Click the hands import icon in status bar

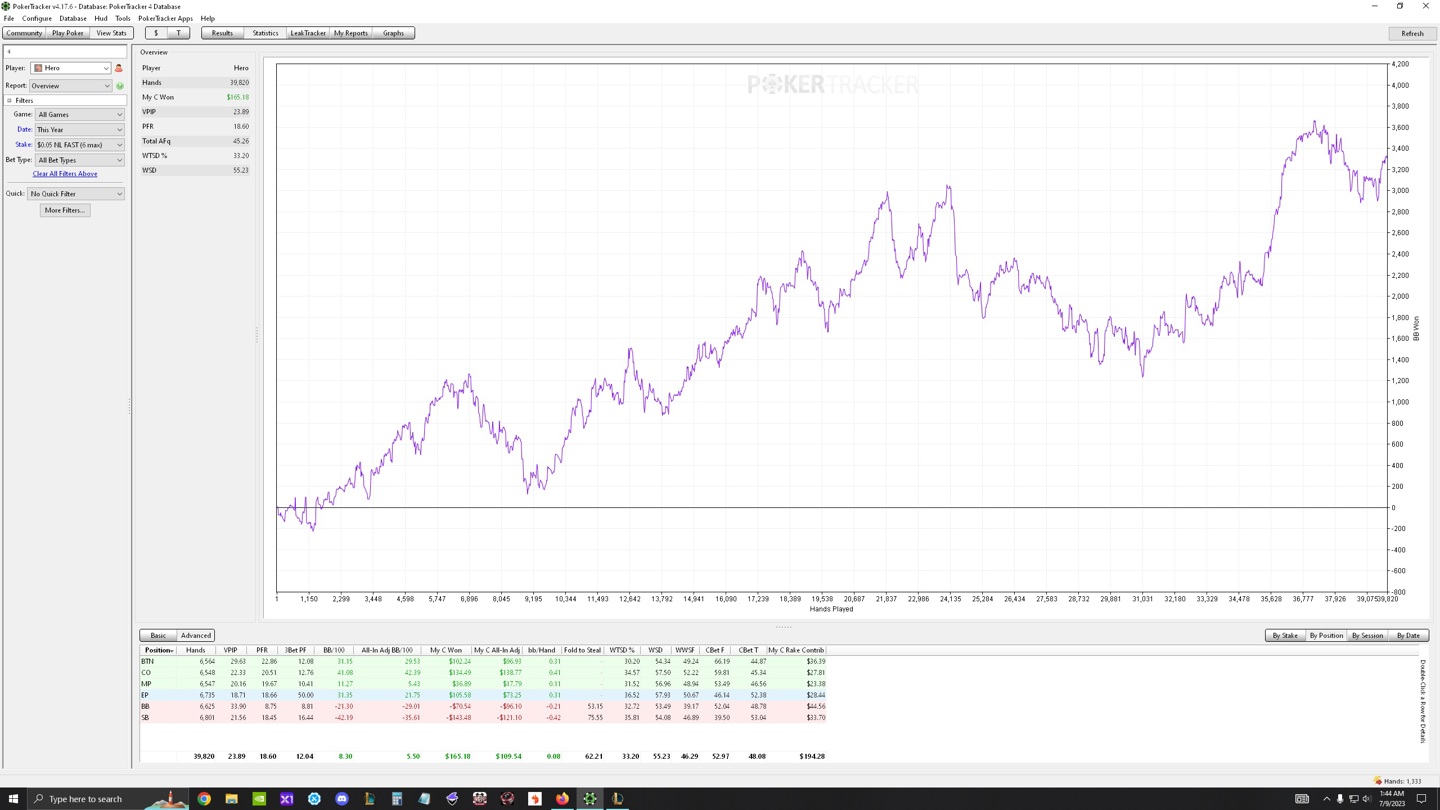pos(1378,781)
